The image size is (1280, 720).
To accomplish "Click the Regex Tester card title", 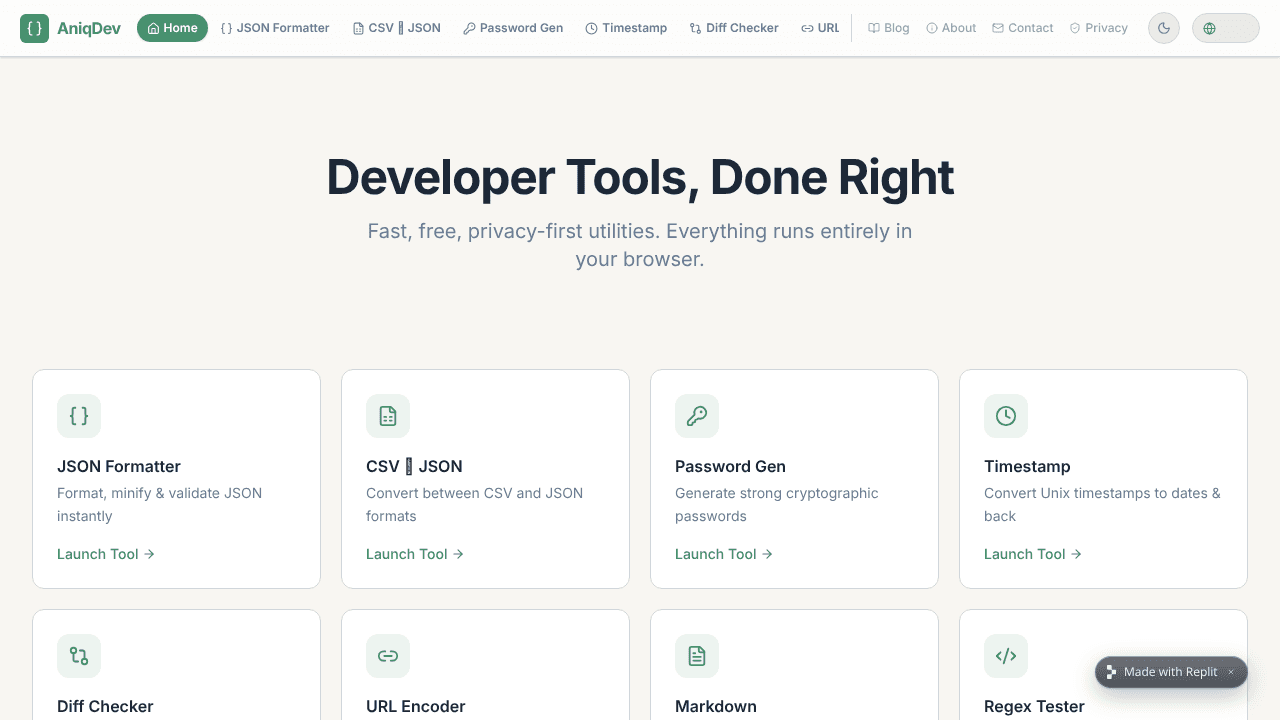I will [1034, 706].
